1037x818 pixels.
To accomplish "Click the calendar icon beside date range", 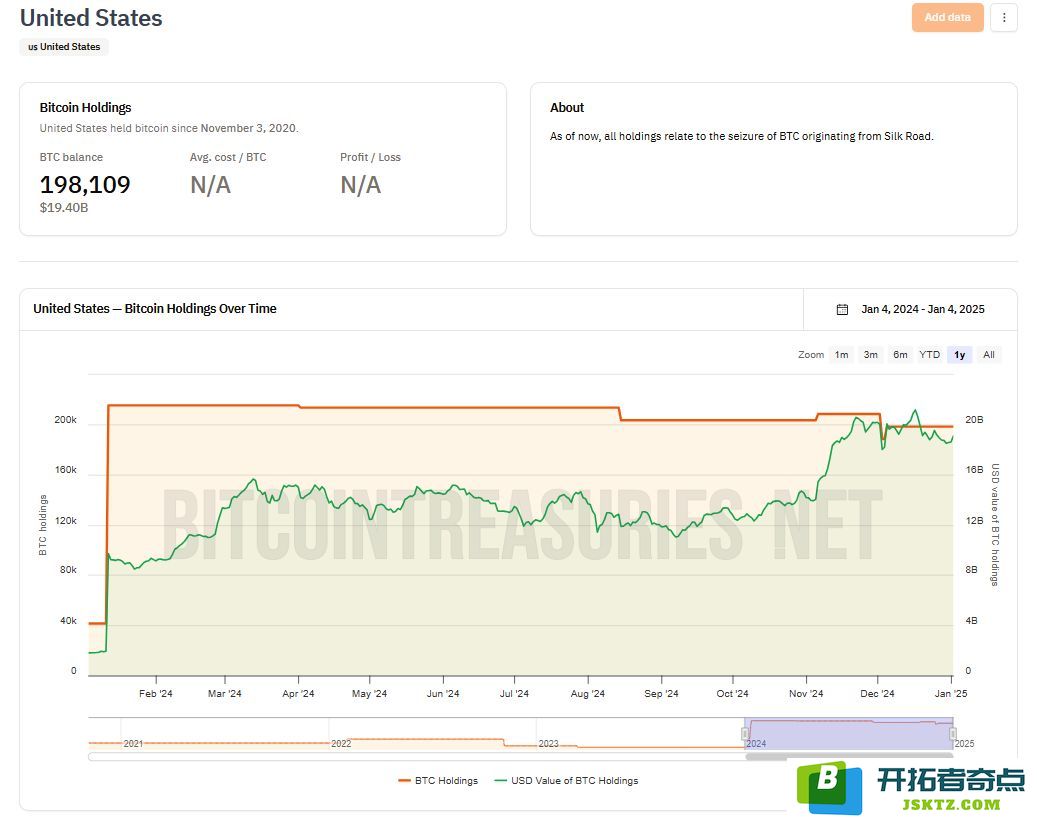I will point(842,309).
